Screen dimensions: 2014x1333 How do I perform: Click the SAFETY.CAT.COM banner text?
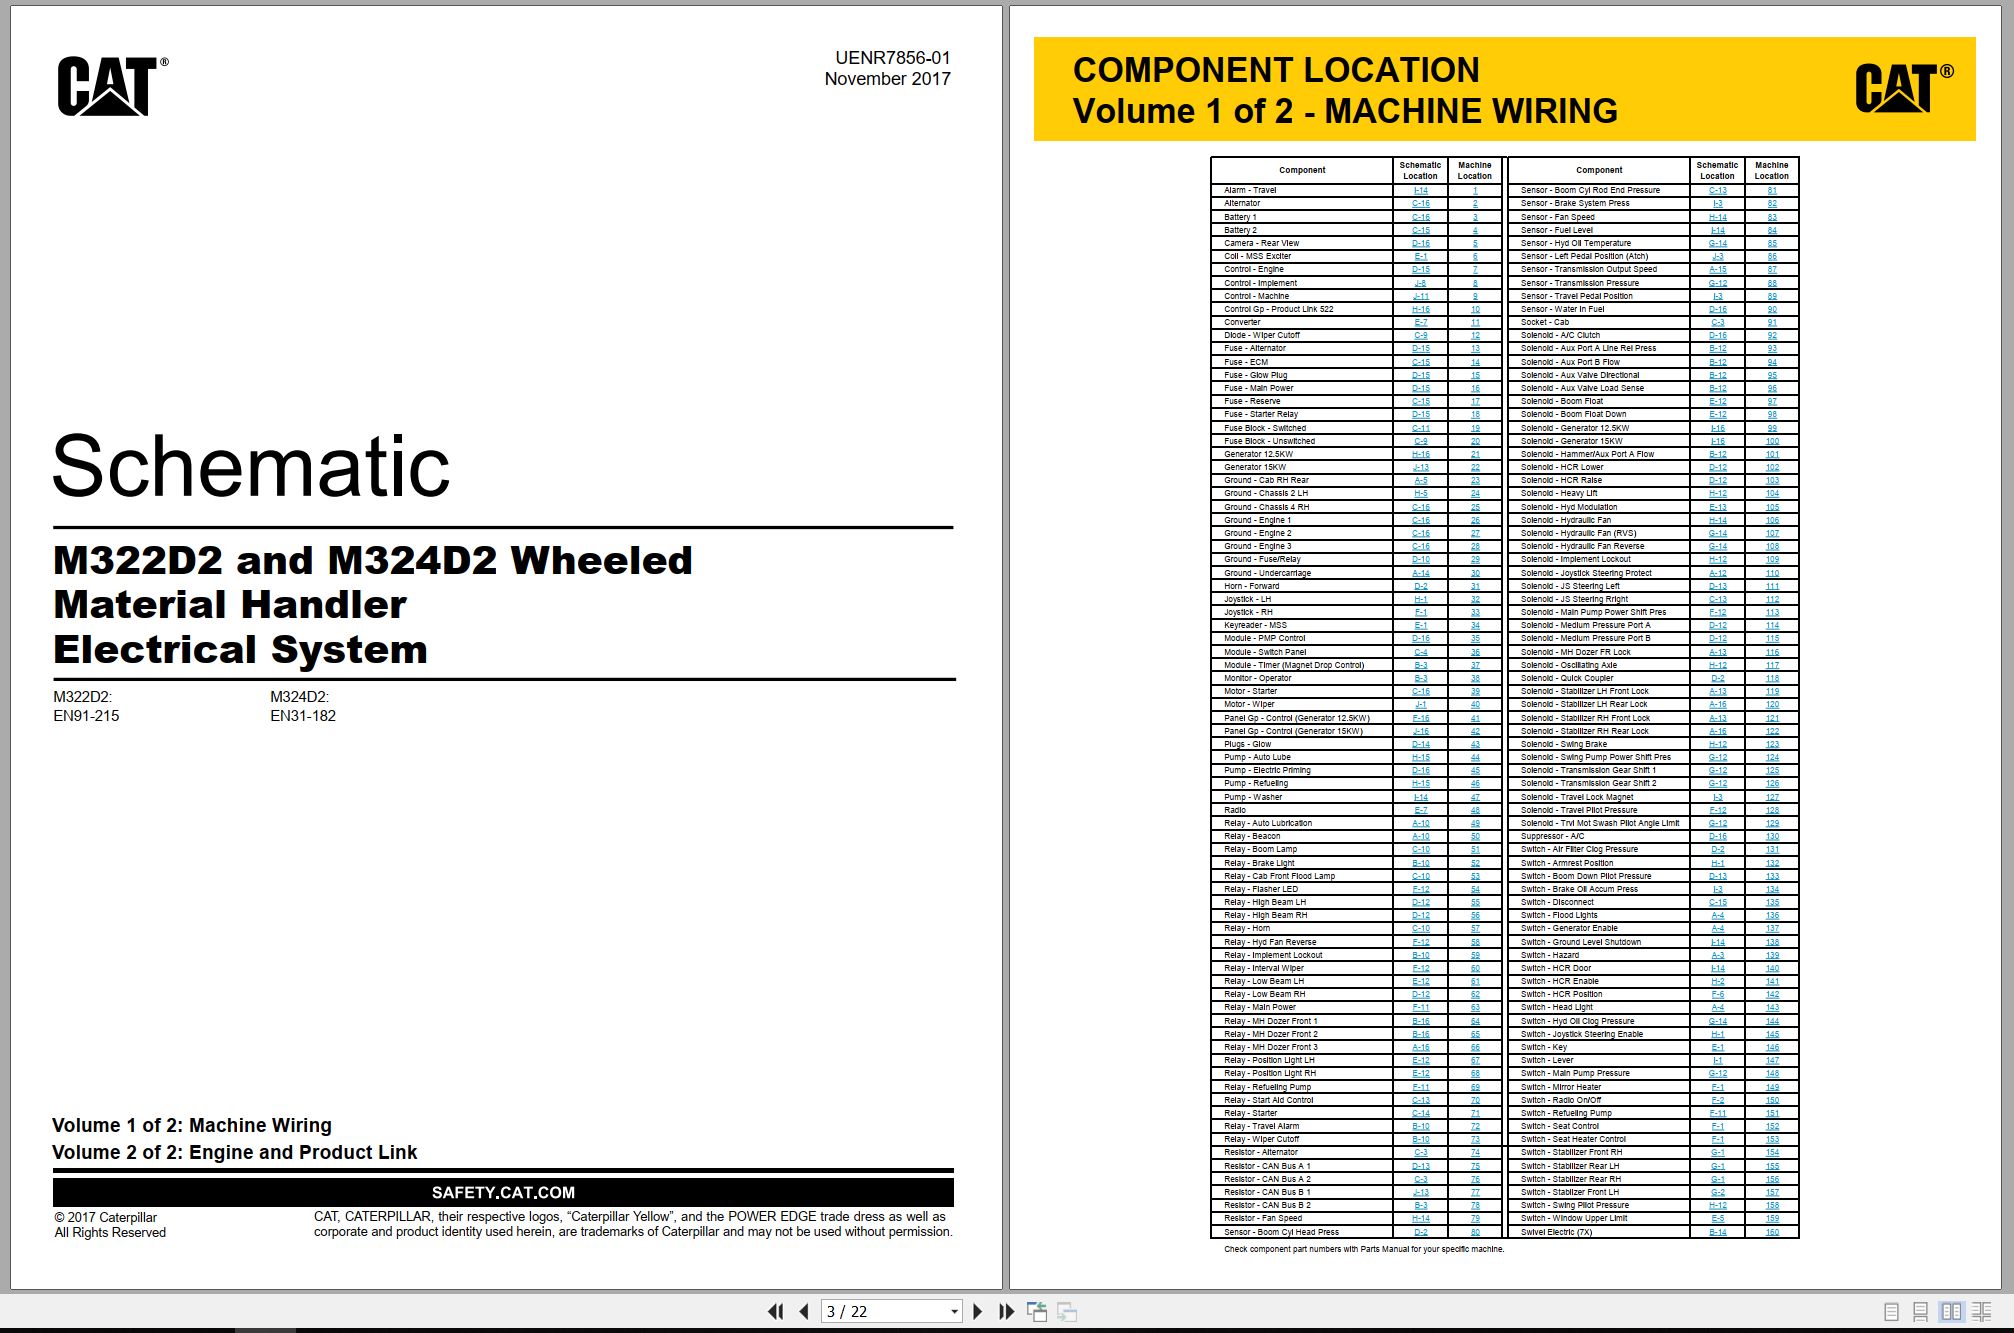click(503, 1192)
